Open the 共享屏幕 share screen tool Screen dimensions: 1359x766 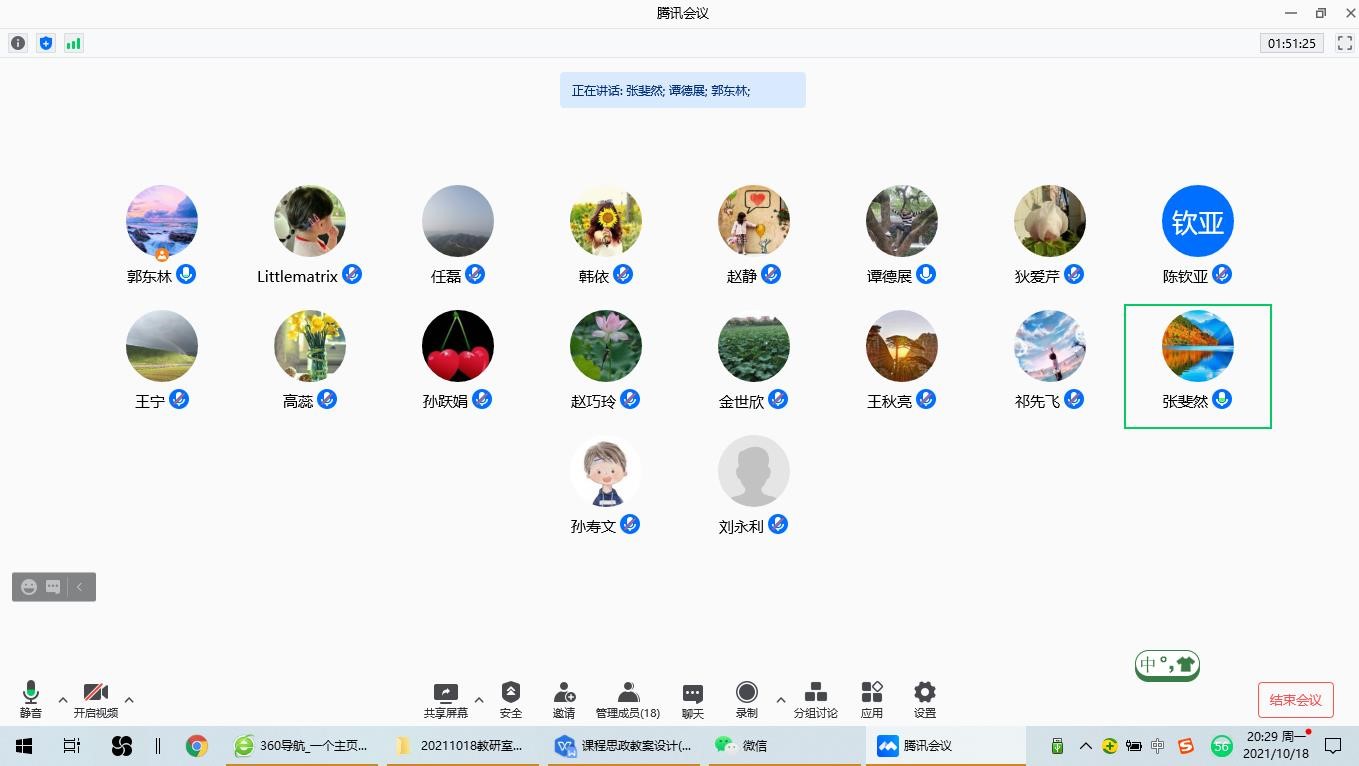(445, 699)
